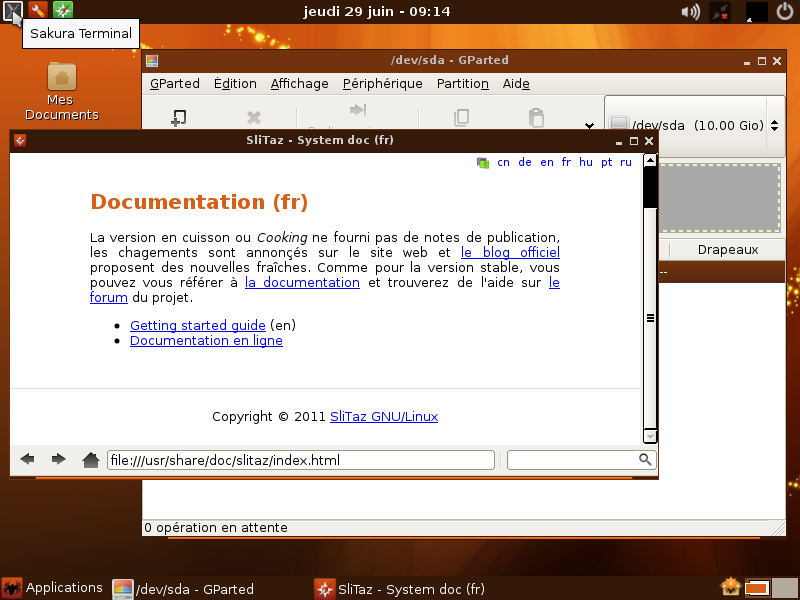The width and height of the screenshot is (800, 600).
Task: Open the green web browser launcher
Action: 63,10
